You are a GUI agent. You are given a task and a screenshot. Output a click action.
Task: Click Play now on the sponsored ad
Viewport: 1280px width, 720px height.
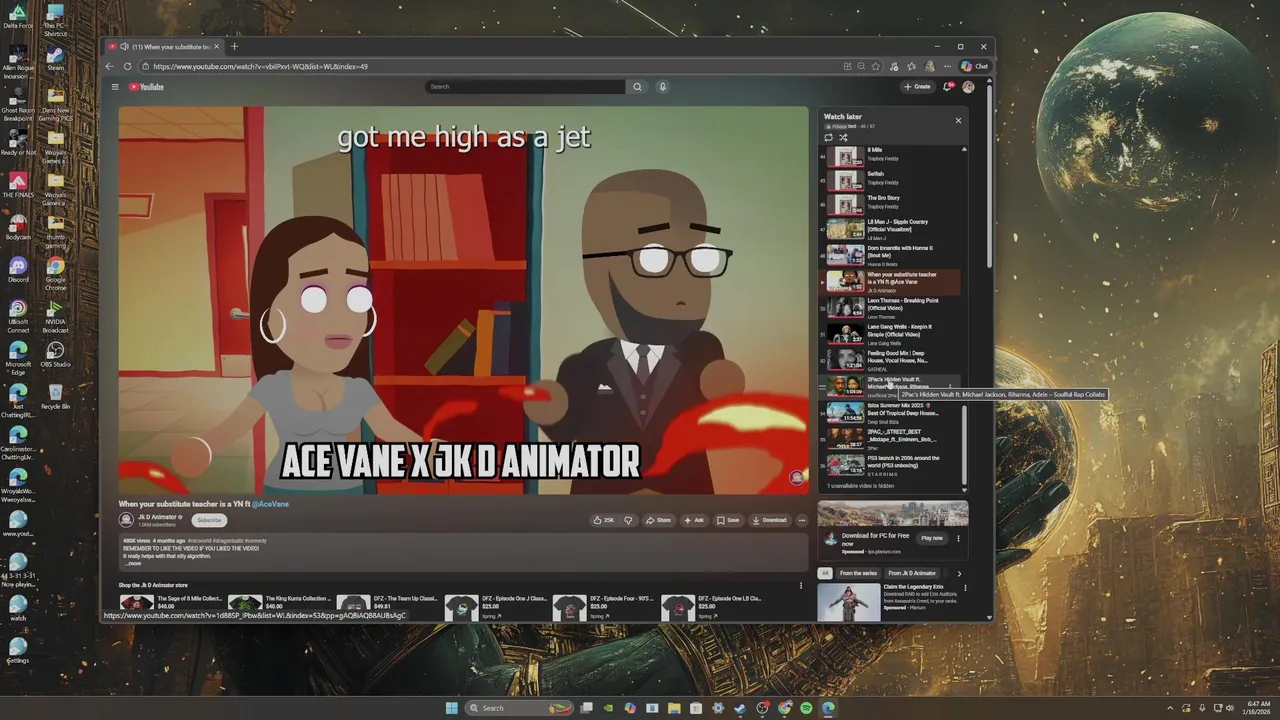click(x=932, y=538)
